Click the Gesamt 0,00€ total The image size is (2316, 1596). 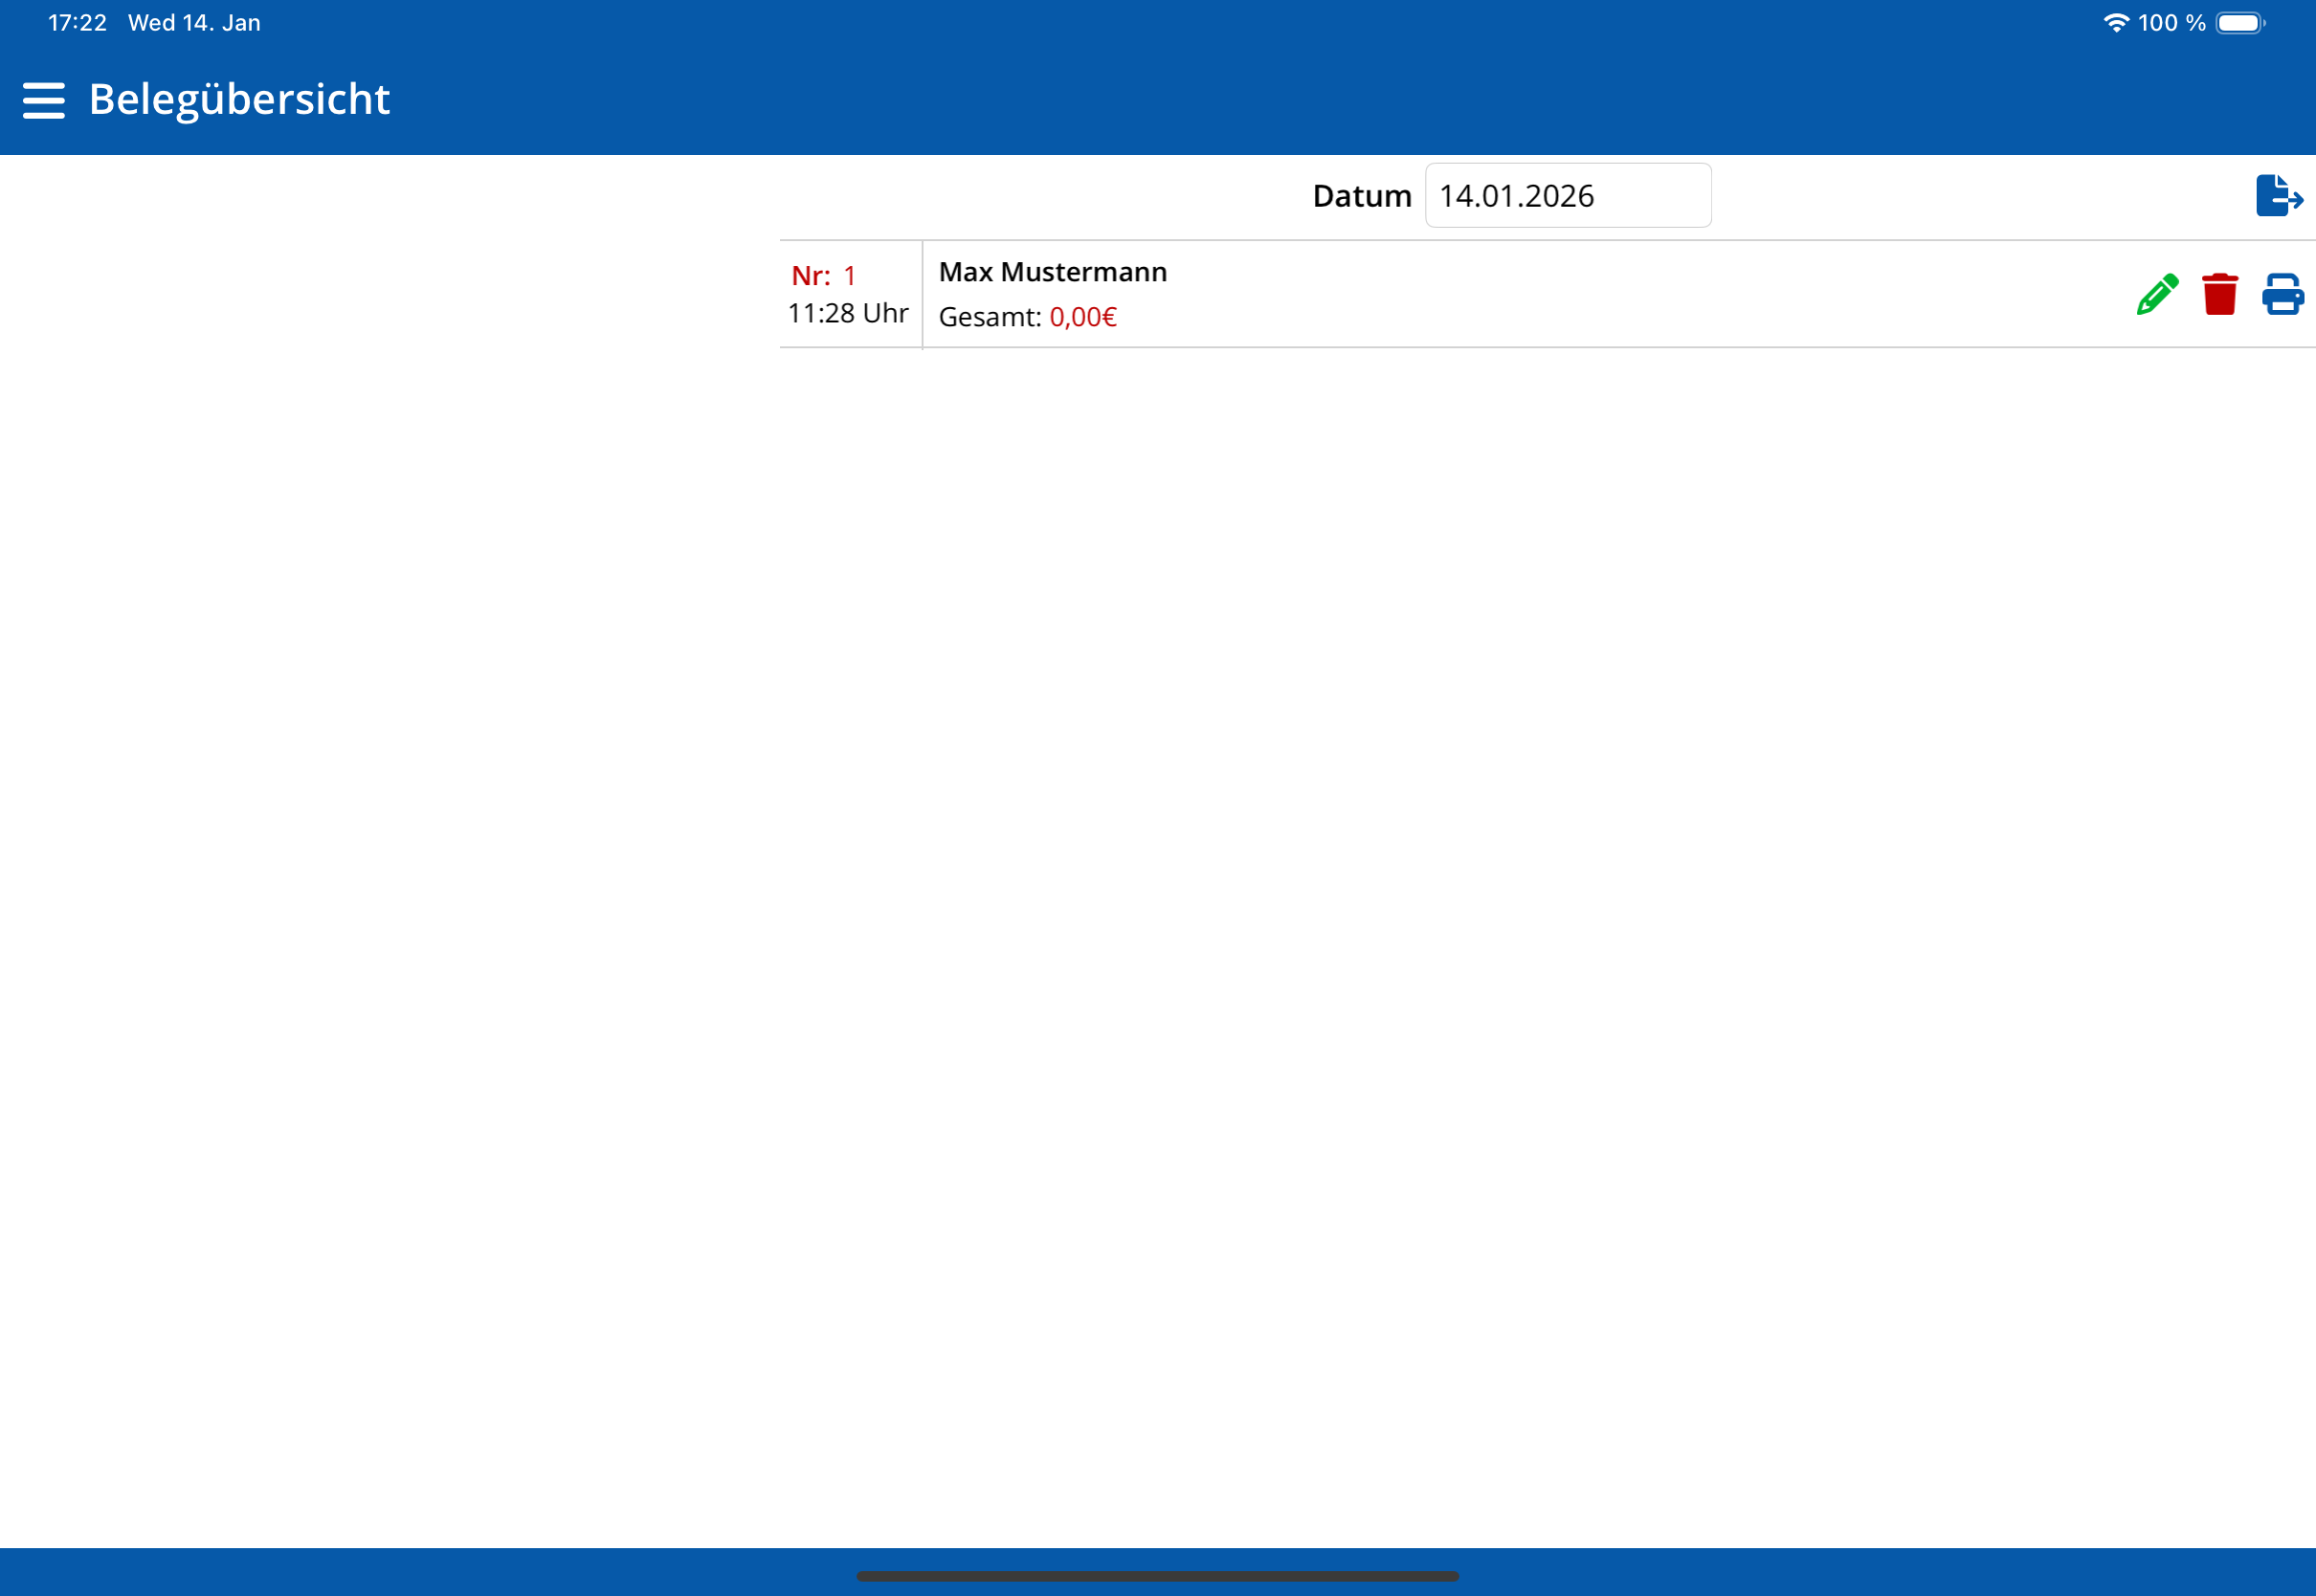click(1027, 317)
